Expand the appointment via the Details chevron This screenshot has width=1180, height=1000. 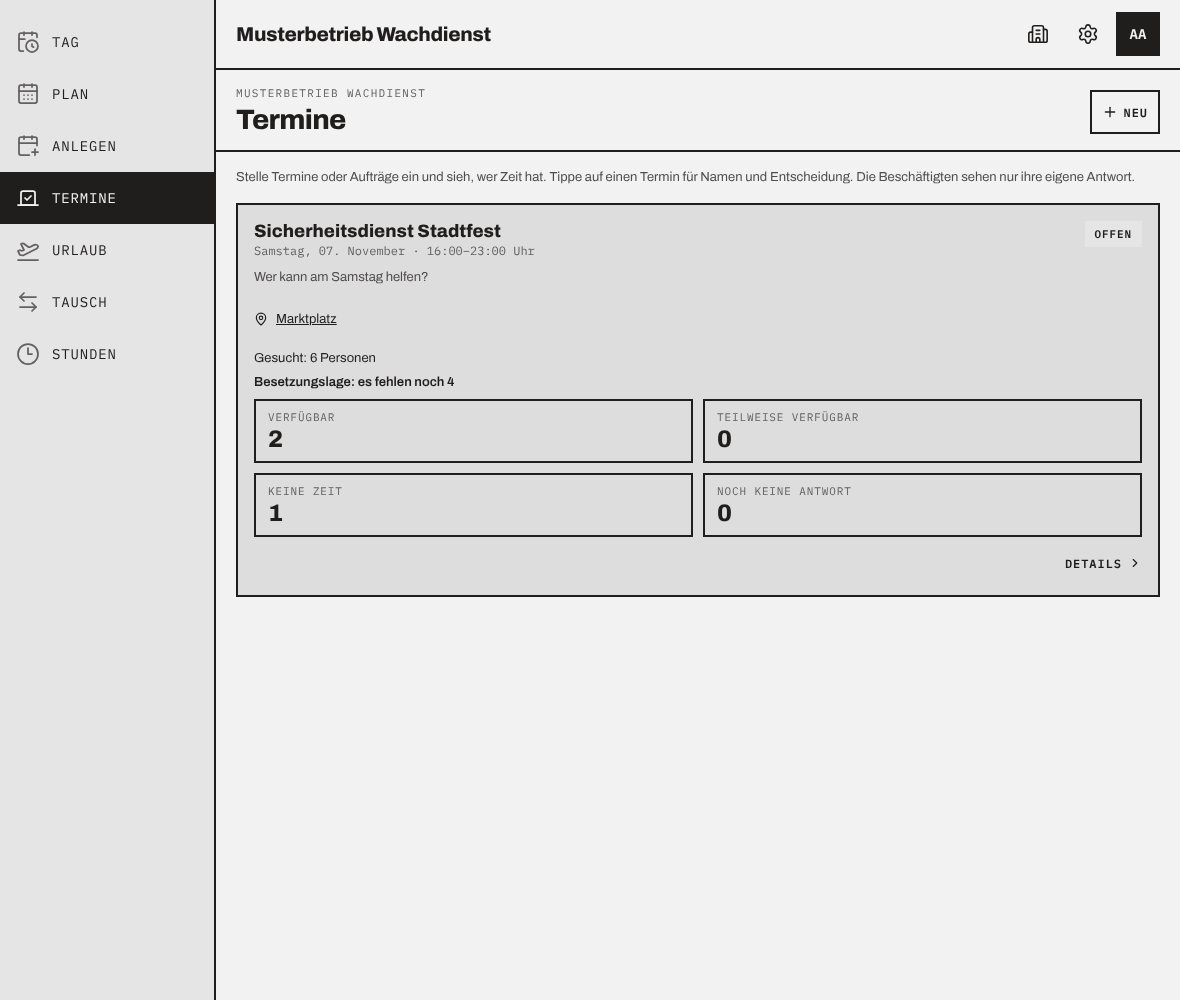point(1135,564)
